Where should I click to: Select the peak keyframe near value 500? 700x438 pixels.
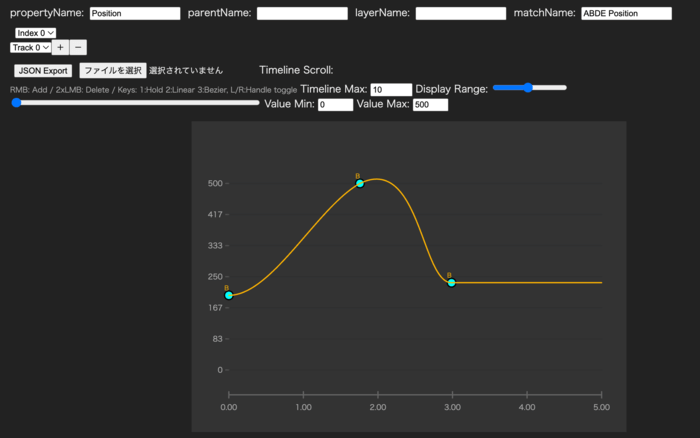360,184
